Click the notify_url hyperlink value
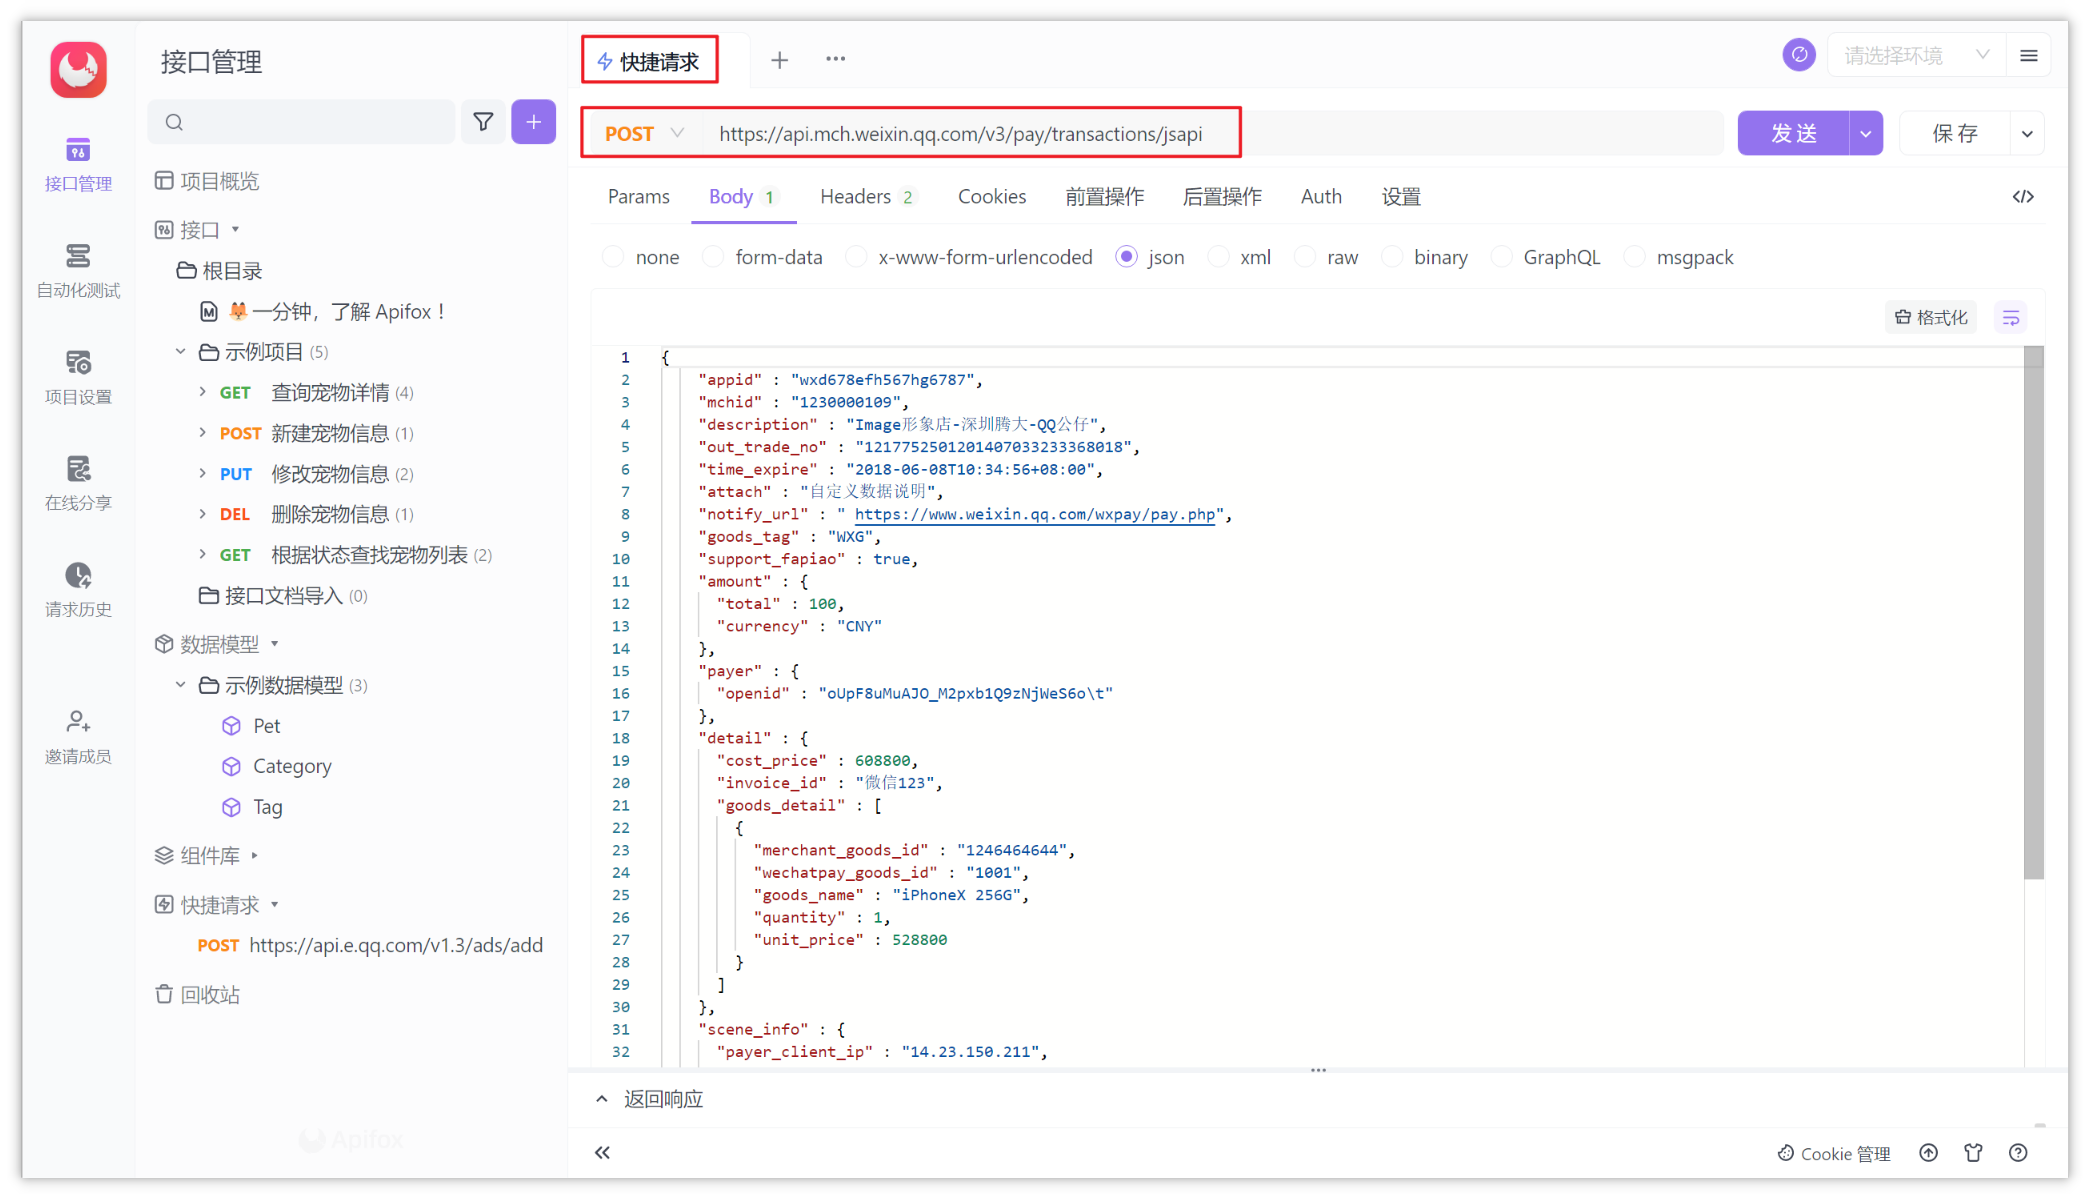Image resolution: width=2085 pixels, height=1194 pixels. click(x=1037, y=514)
